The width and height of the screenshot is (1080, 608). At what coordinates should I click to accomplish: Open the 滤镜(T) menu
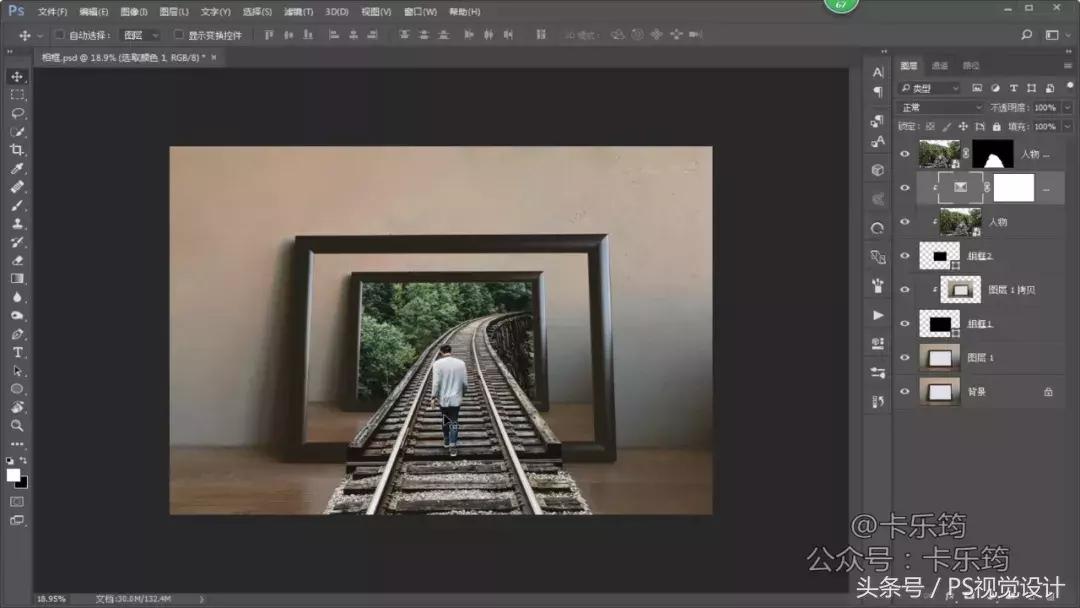pyautogui.click(x=298, y=12)
